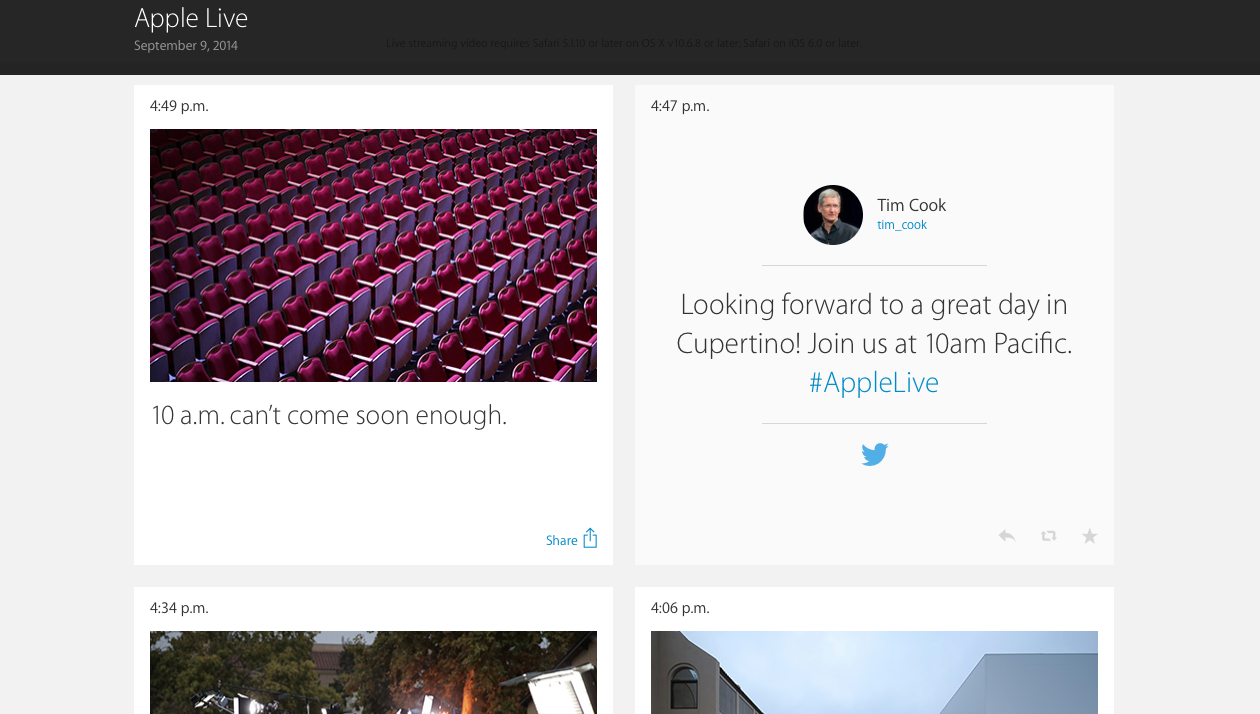
Task: Click the 4:06 p.m. timestamp
Action: [680, 608]
